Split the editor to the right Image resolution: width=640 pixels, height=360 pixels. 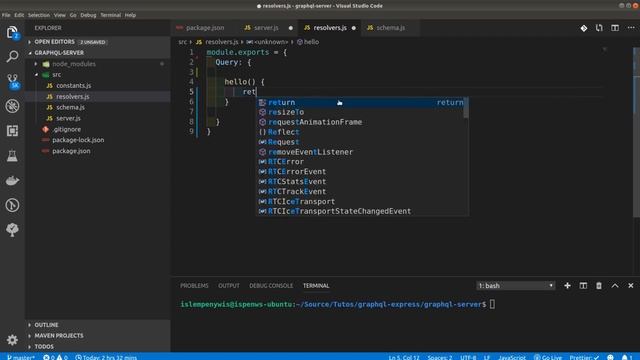point(615,28)
